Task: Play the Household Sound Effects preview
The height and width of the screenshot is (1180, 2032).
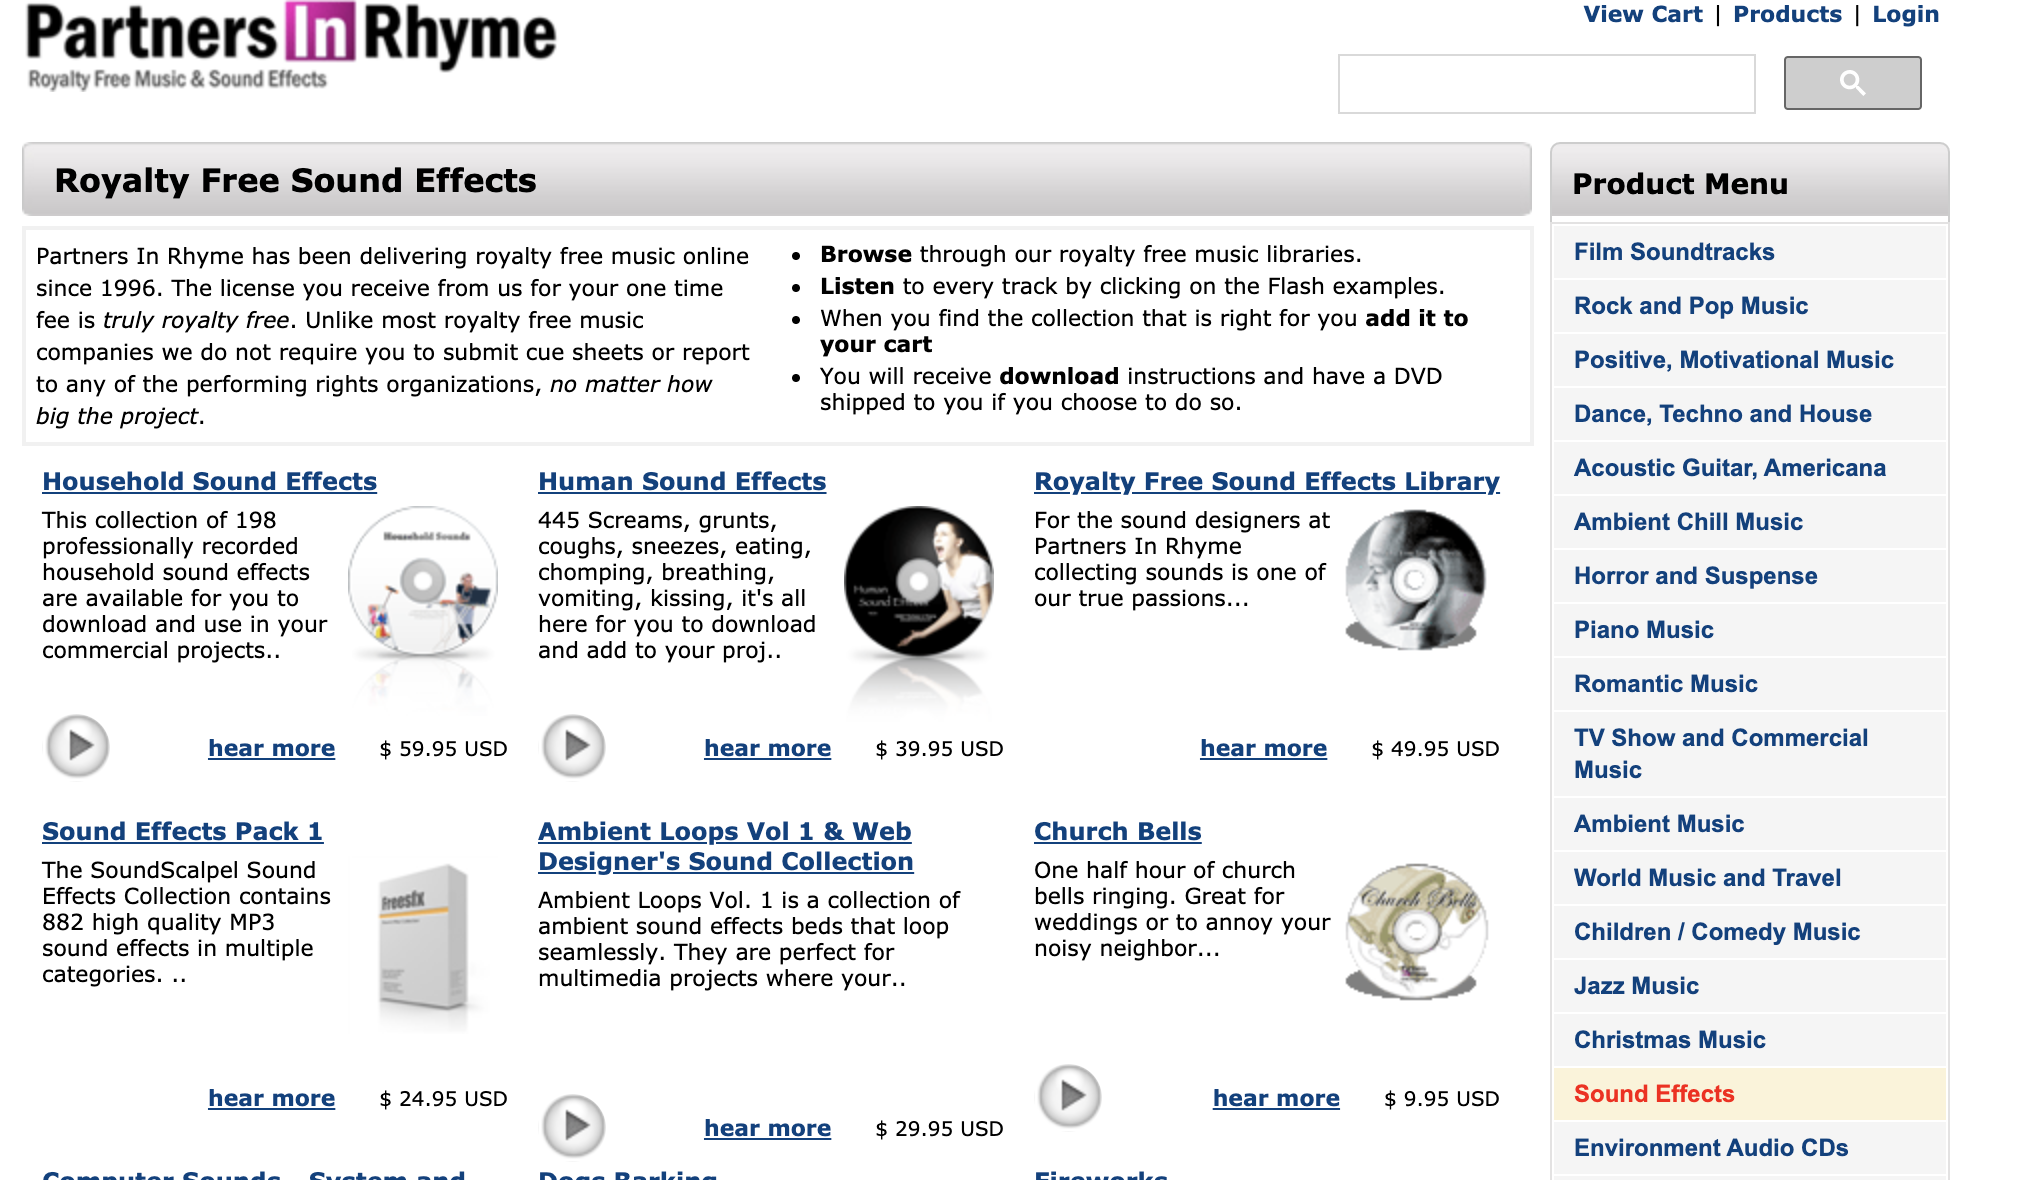Action: tap(78, 746)
